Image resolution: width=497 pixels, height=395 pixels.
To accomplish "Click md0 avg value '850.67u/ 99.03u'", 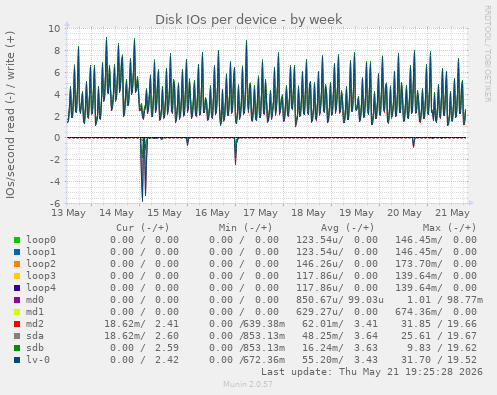I will point(340,300).
